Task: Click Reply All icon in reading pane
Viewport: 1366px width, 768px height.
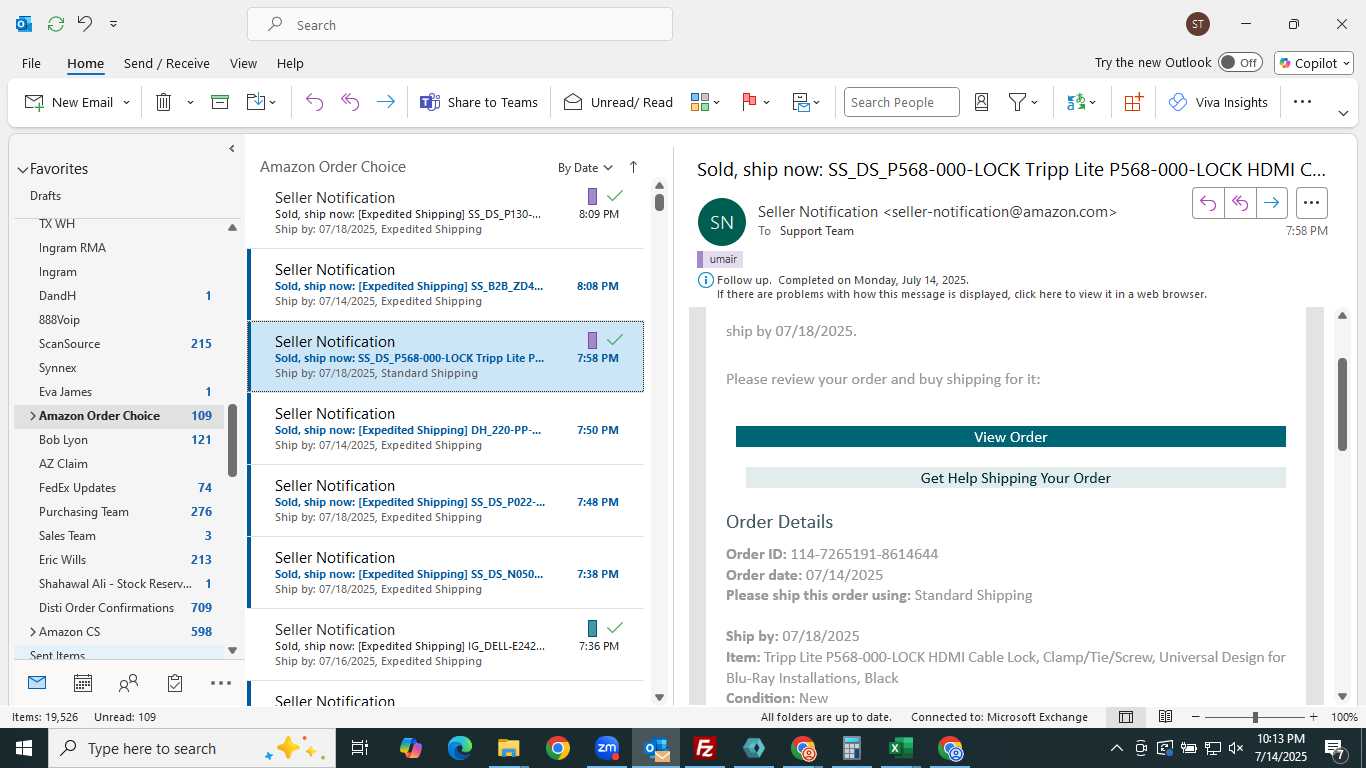Action: pos(1240,203)
